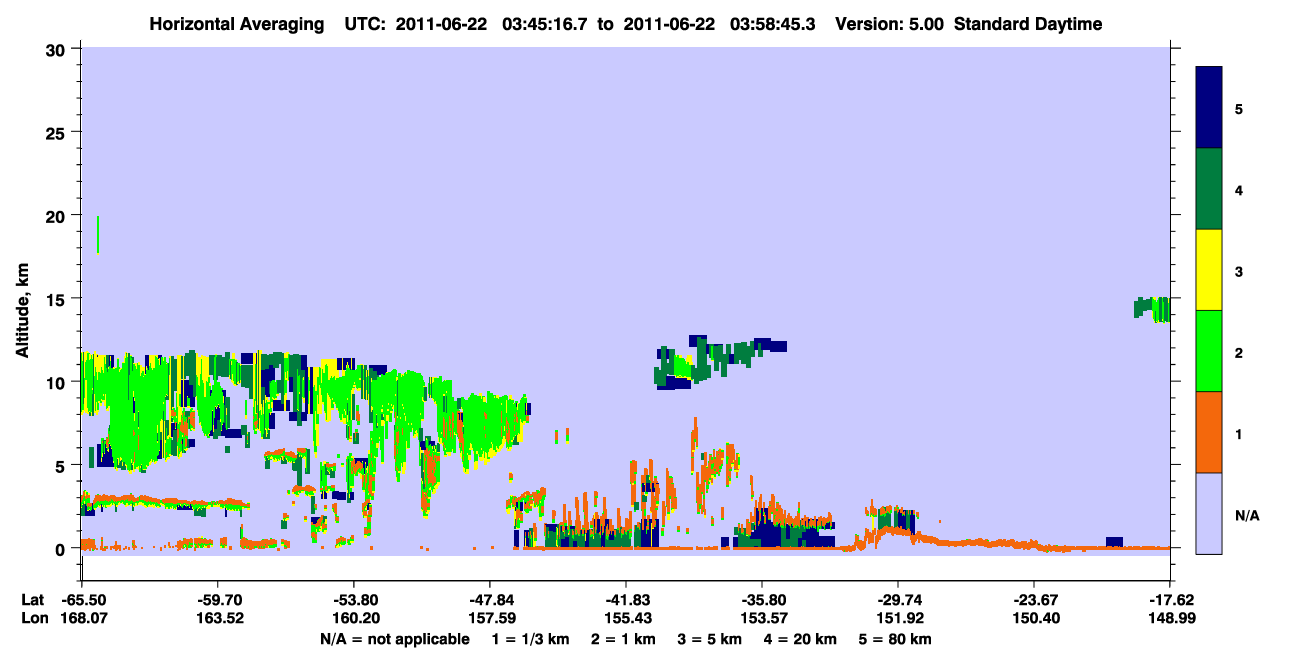Click the navy blue colorbar segment for 5
Viewport: 1300px width, 667px height.
(1209, 108)
